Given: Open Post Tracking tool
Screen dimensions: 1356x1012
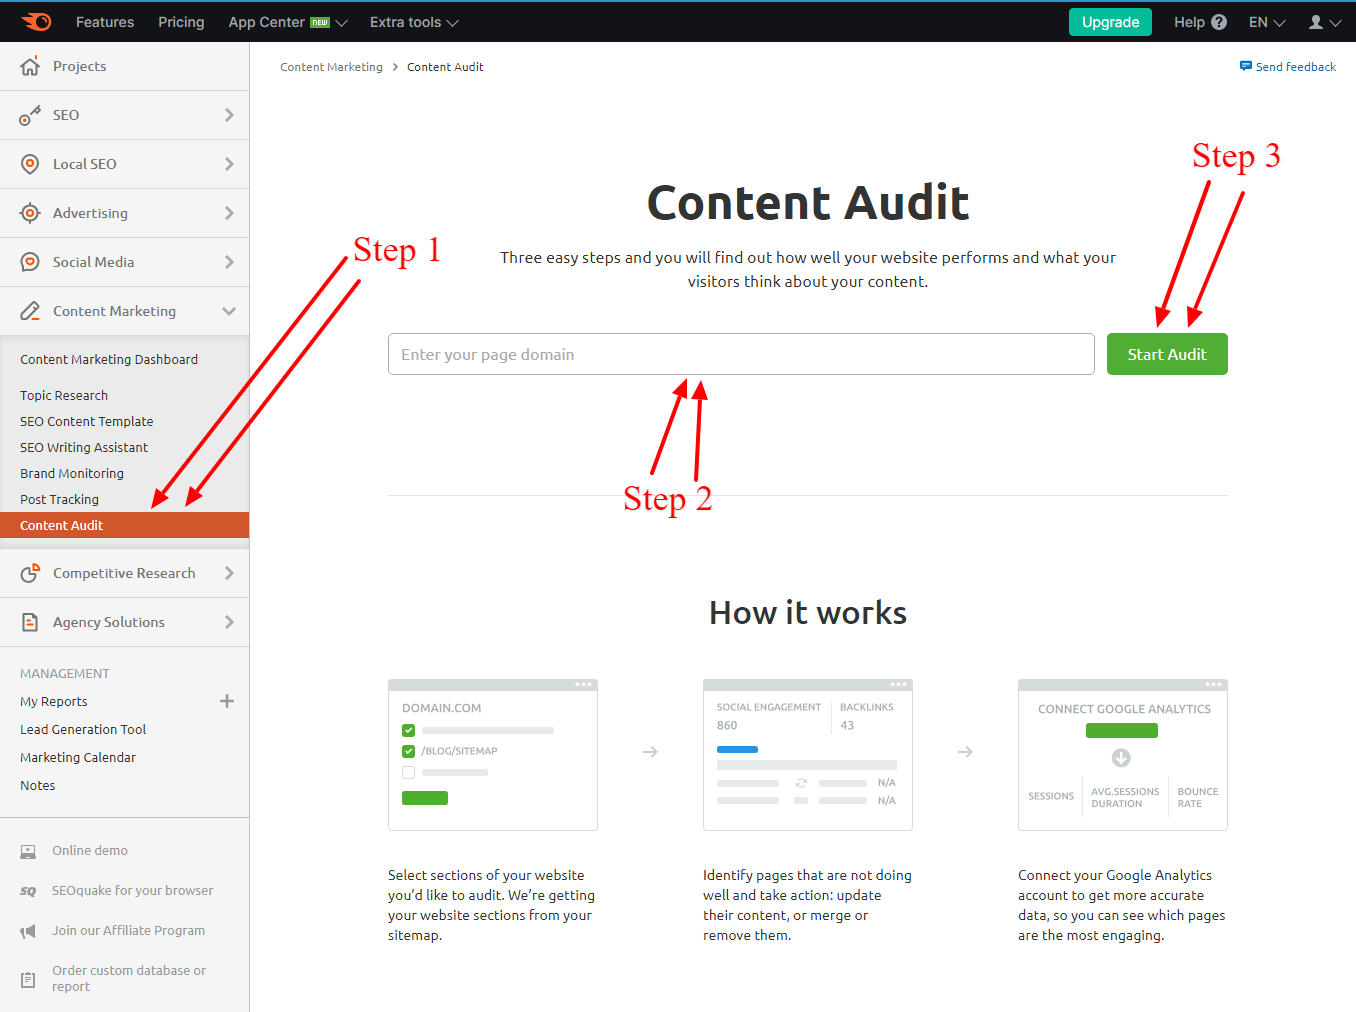Looking at the screenshot, I should 60,499.
